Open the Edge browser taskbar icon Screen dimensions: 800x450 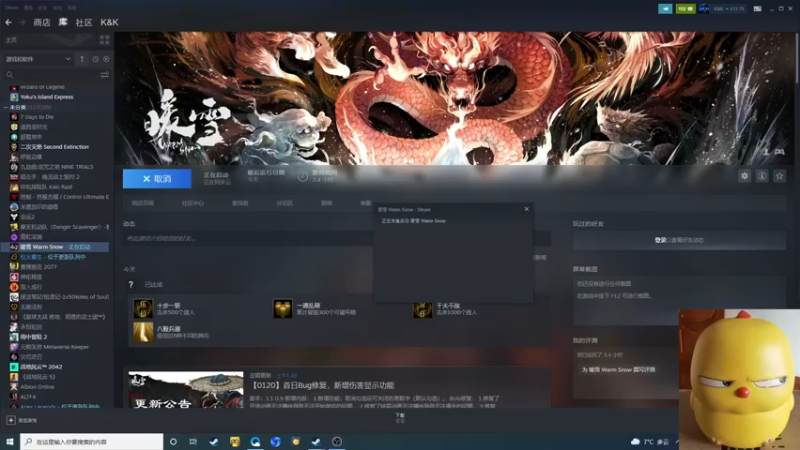click(x=255, y=441)
